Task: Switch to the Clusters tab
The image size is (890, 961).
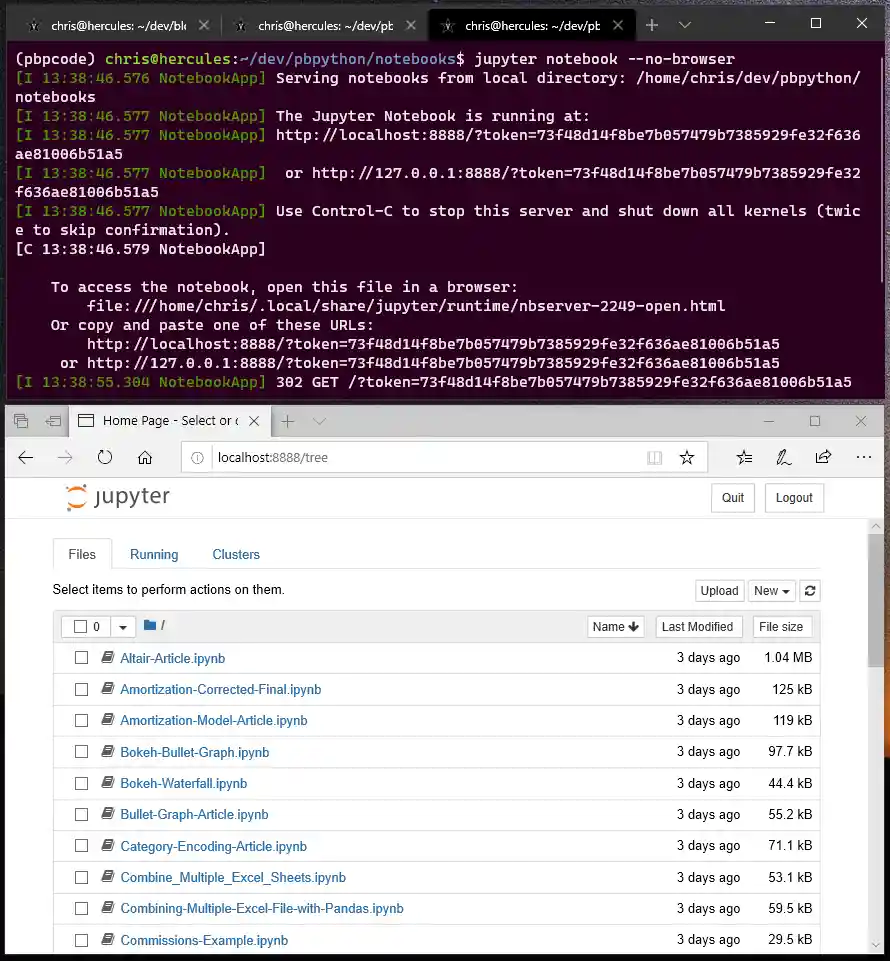Action: [236, 554]
